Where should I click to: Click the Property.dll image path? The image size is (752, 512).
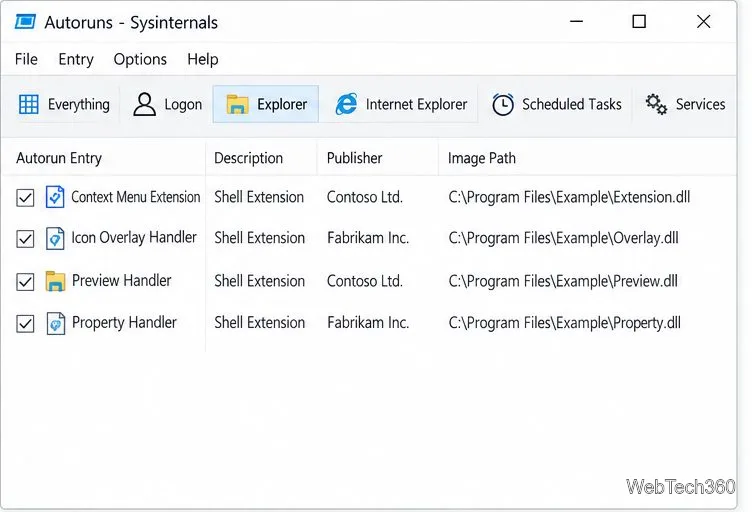pyautogui.click(x=564, y=323)
